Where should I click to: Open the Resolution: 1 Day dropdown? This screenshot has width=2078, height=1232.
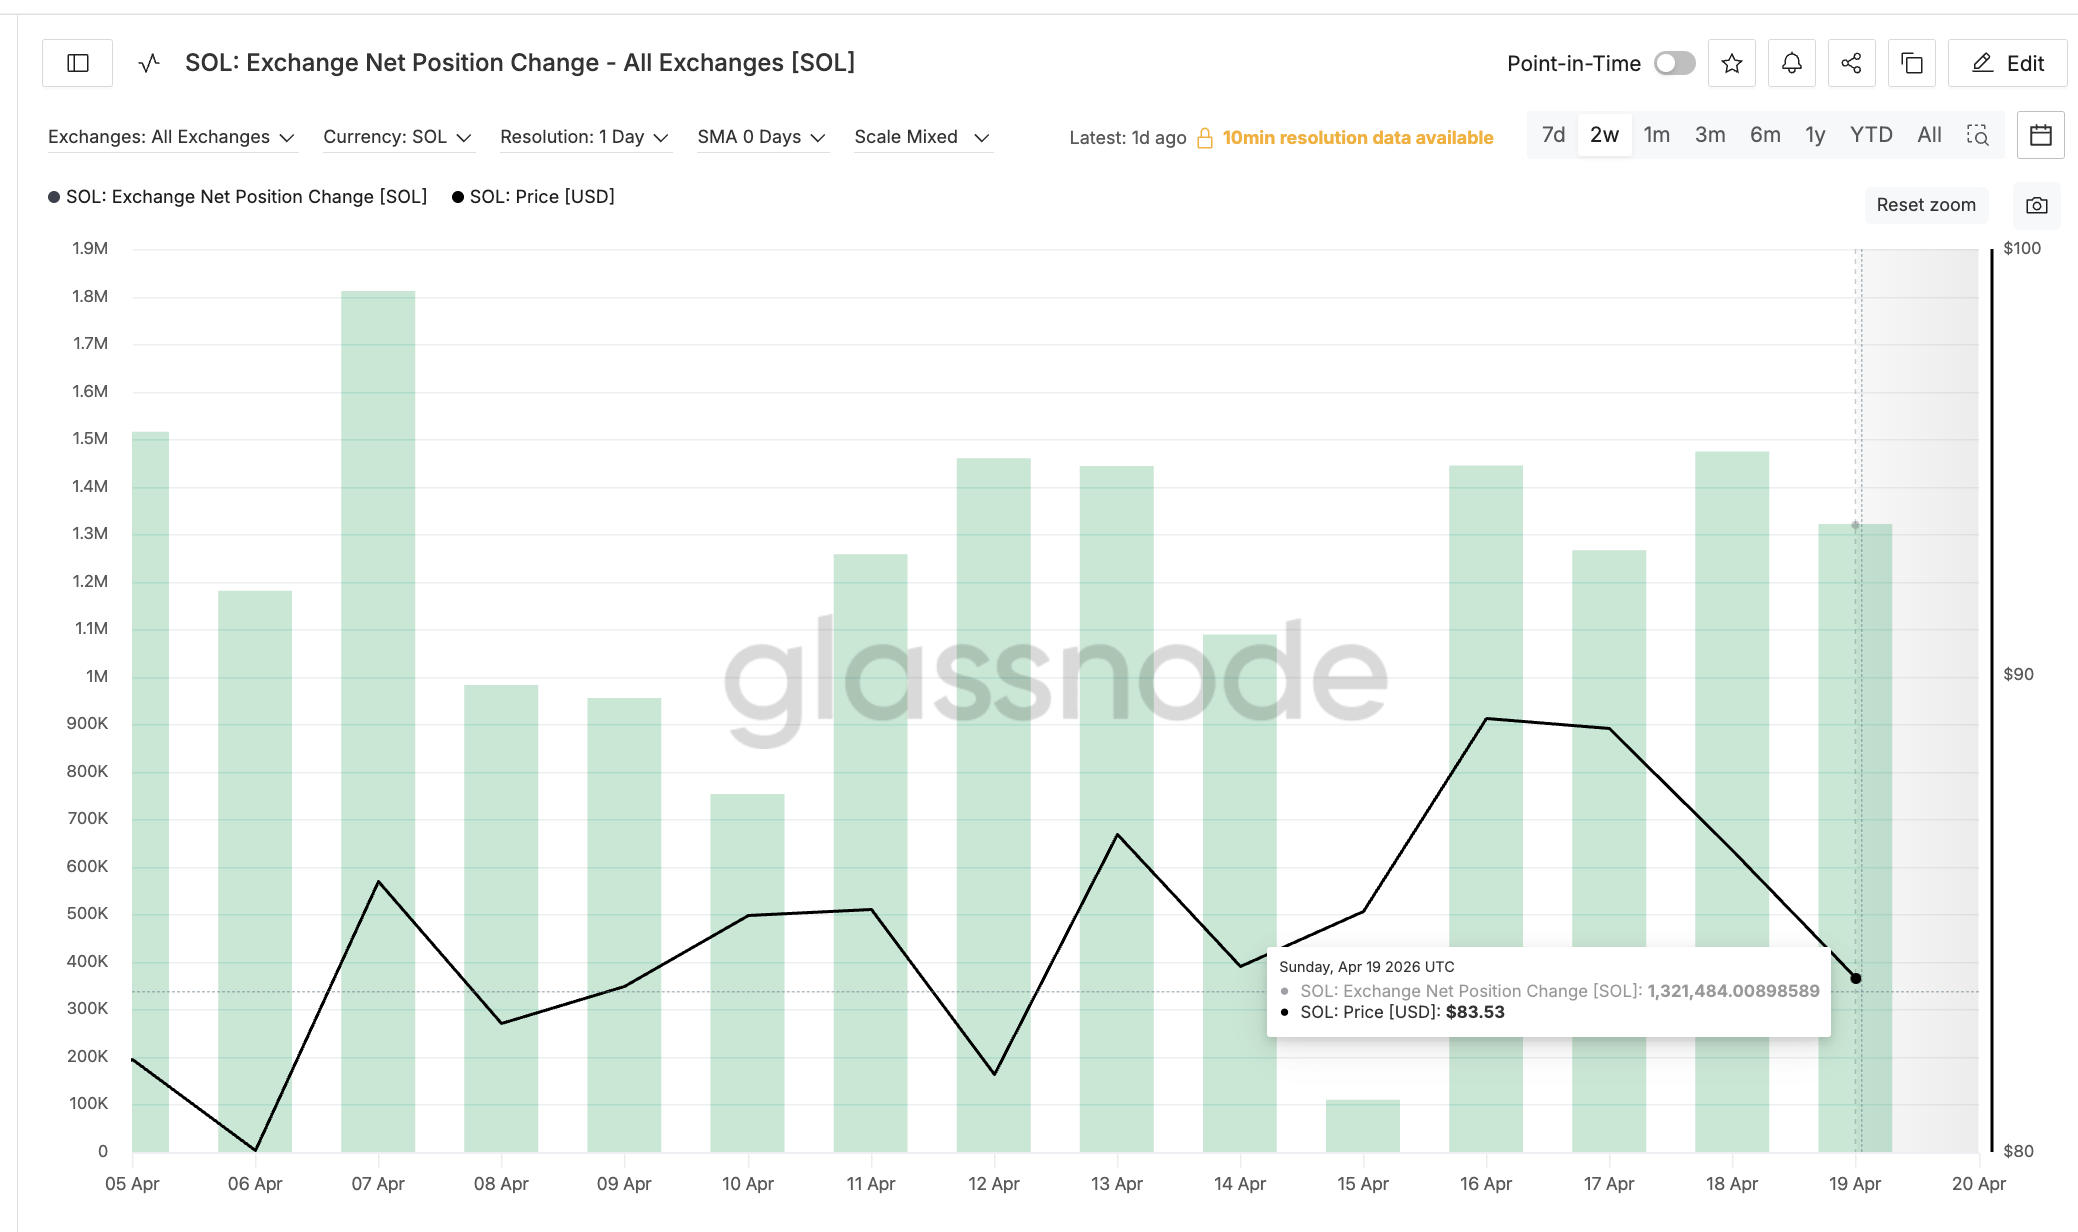click(x=584, y=137)
